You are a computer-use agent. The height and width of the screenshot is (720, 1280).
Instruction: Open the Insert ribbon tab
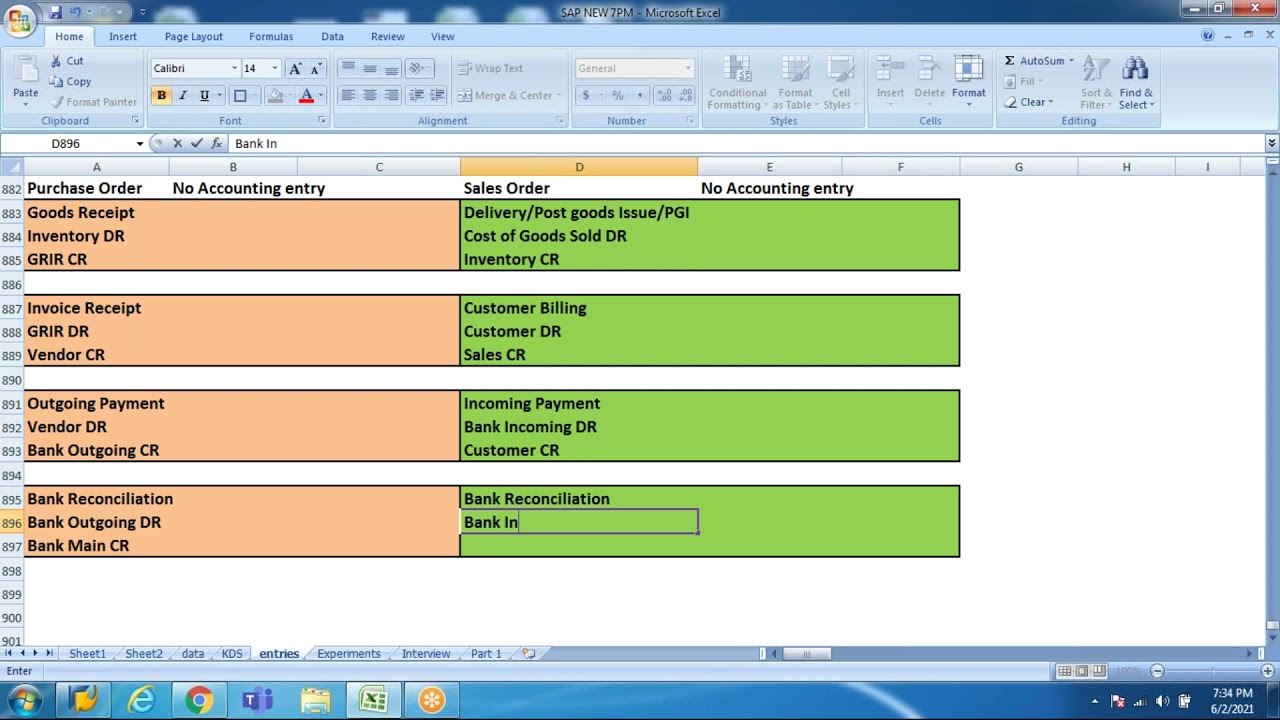(x=123, y=36)
